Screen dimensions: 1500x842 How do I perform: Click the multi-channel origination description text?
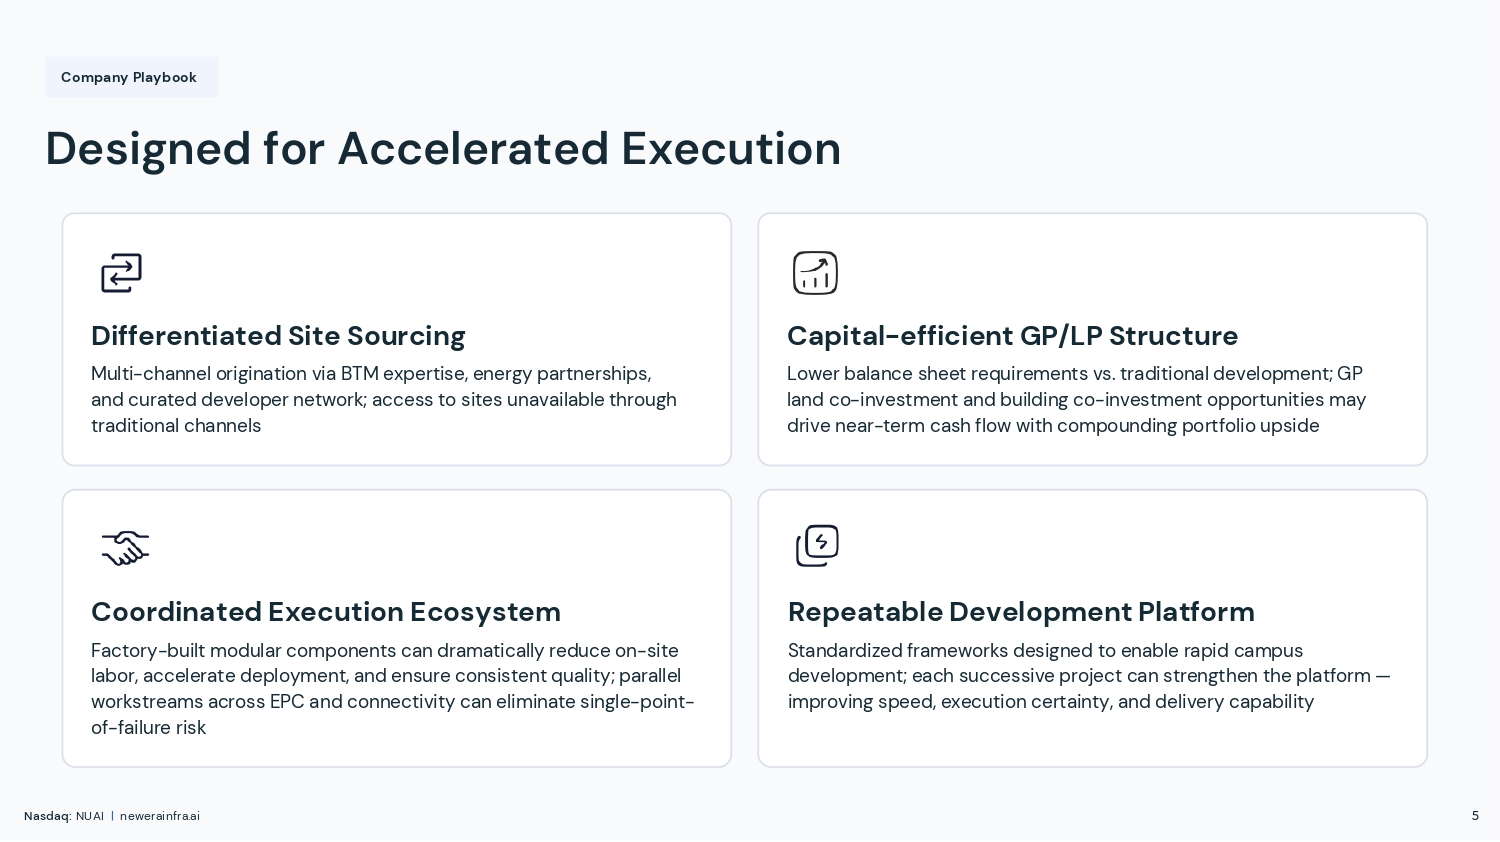click(x=384, y=400)
